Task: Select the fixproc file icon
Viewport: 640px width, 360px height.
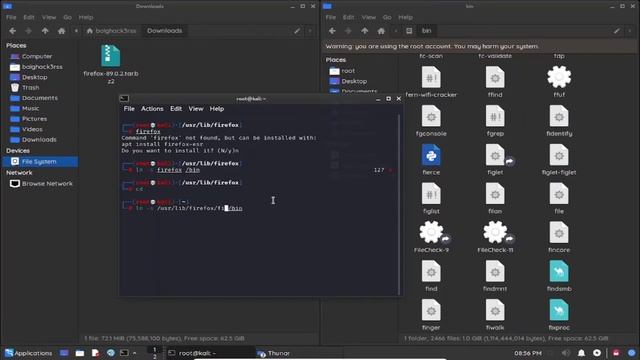Action: 559,310
